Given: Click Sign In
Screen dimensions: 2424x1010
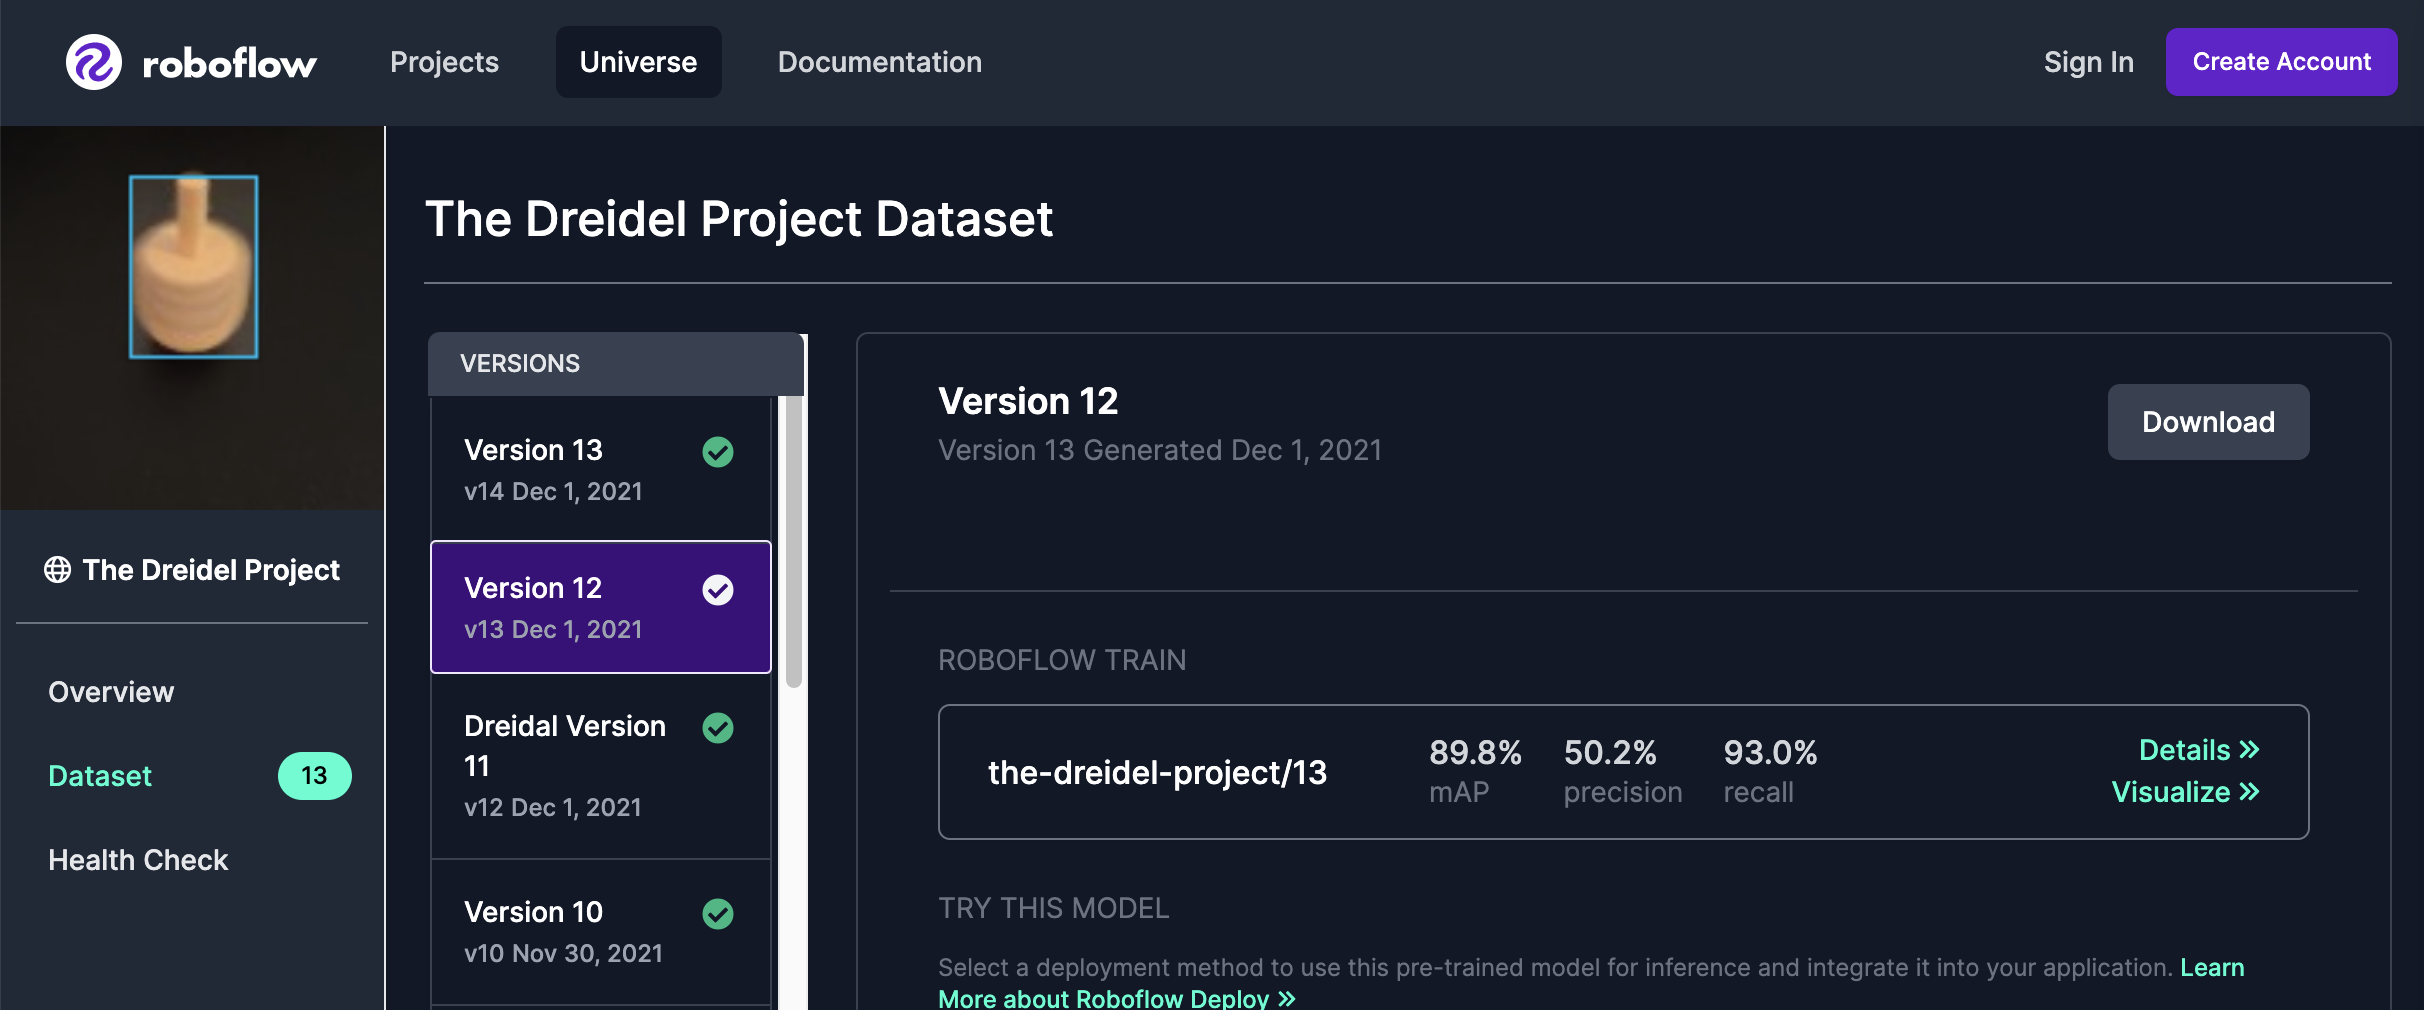Looking at the screenshot, I should 2088,62.
